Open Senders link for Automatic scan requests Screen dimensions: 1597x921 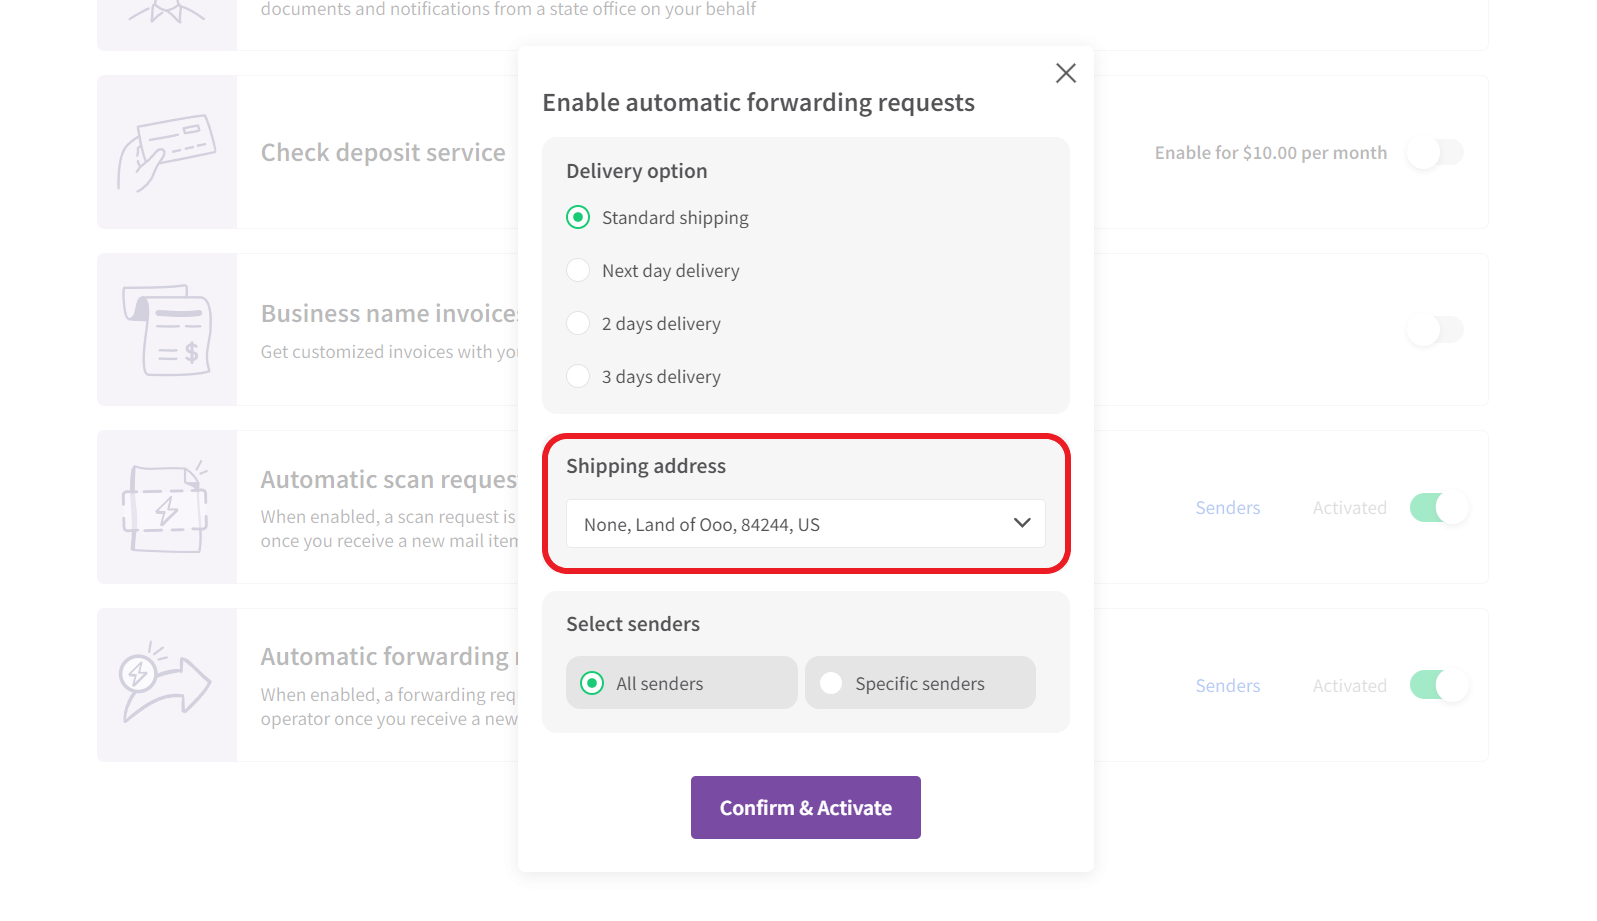tap(1228, 507)
